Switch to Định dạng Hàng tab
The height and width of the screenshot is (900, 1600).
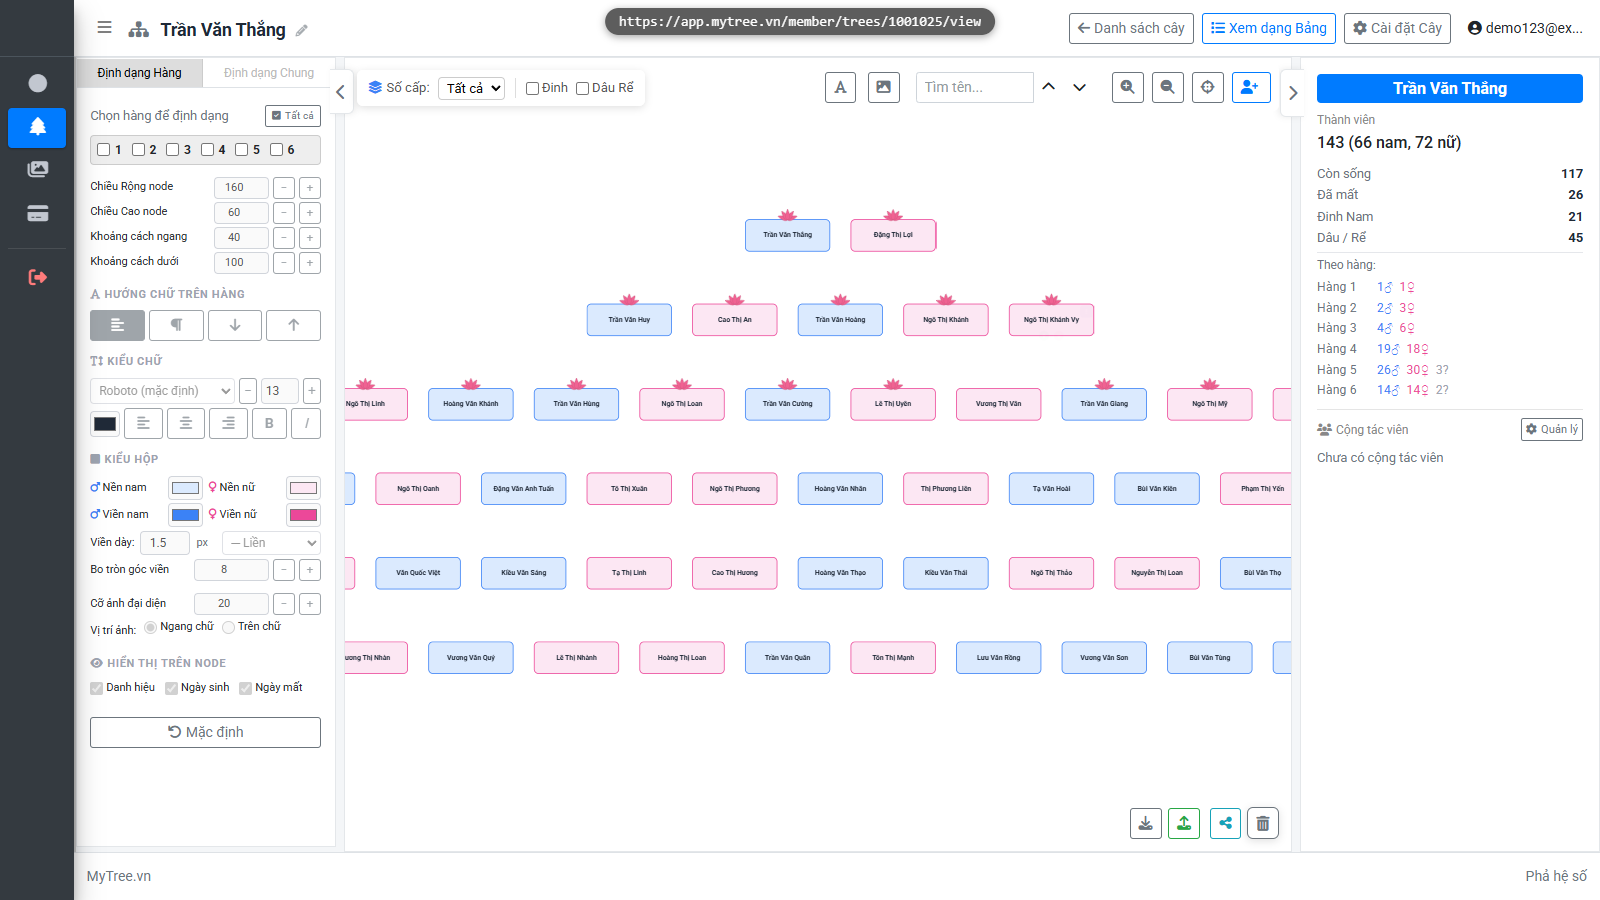(139, 73)
